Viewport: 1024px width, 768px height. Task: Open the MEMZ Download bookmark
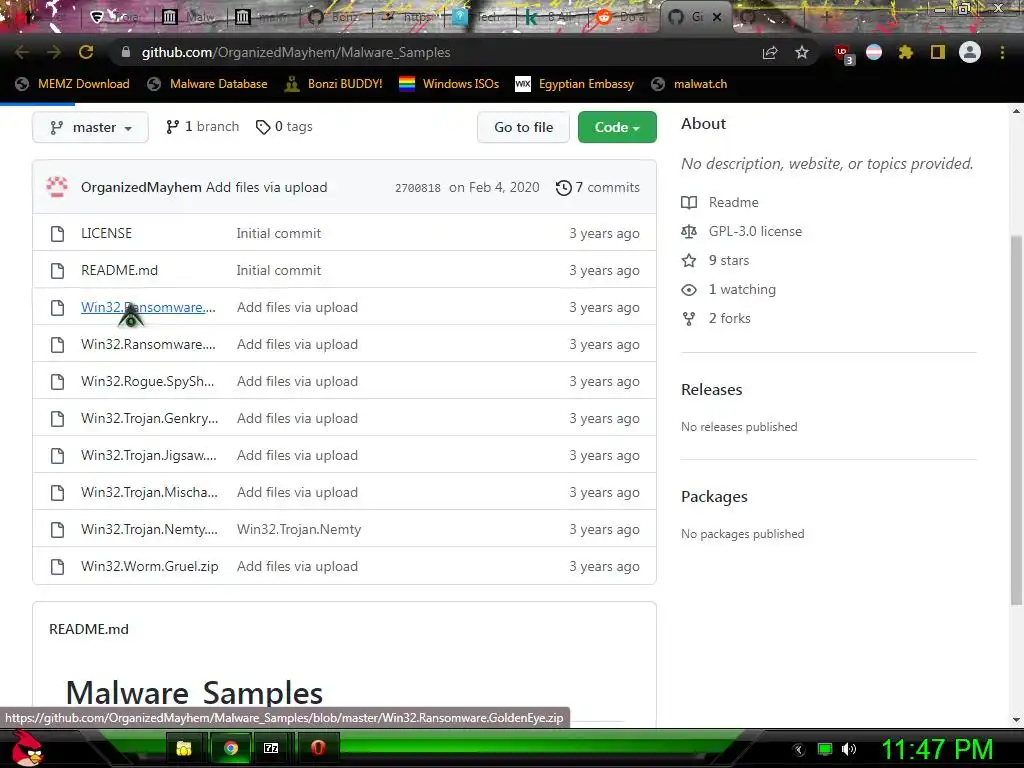click(x=72, y=84)
